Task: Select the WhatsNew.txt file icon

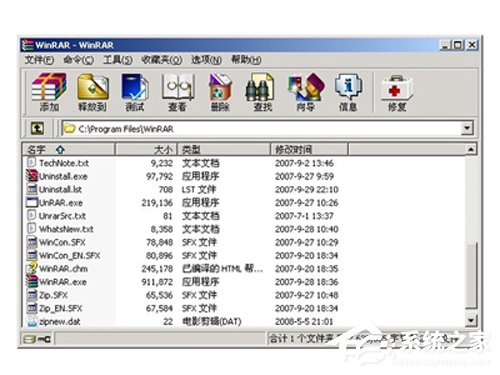Action: point(31,229)
